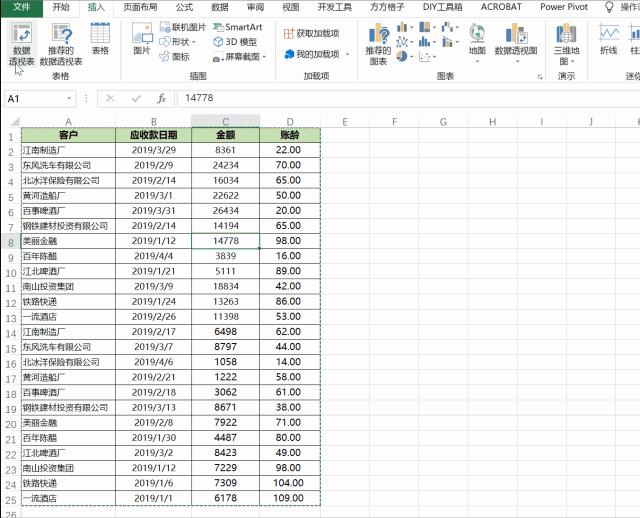Insert a Line sparkline (折线)
640x518 pixels.
[x=609, y=39]
